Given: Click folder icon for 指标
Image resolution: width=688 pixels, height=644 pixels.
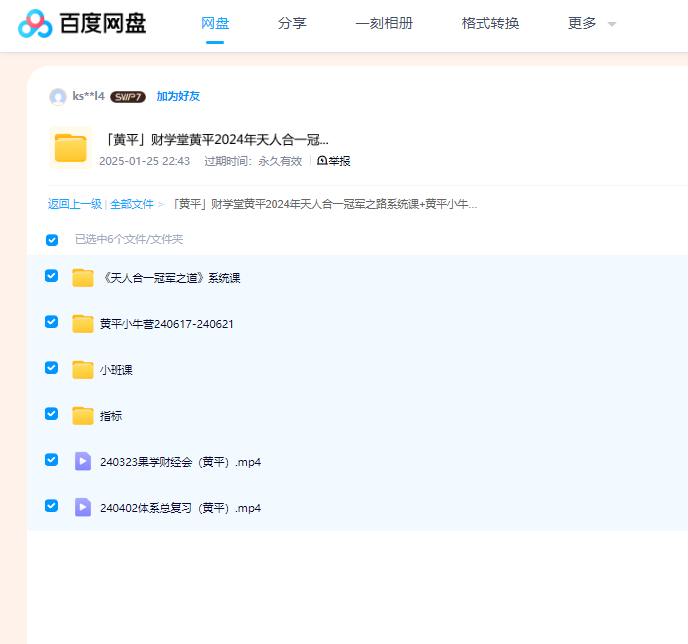Looking at the screenshot, I should [x=83, y=416].
